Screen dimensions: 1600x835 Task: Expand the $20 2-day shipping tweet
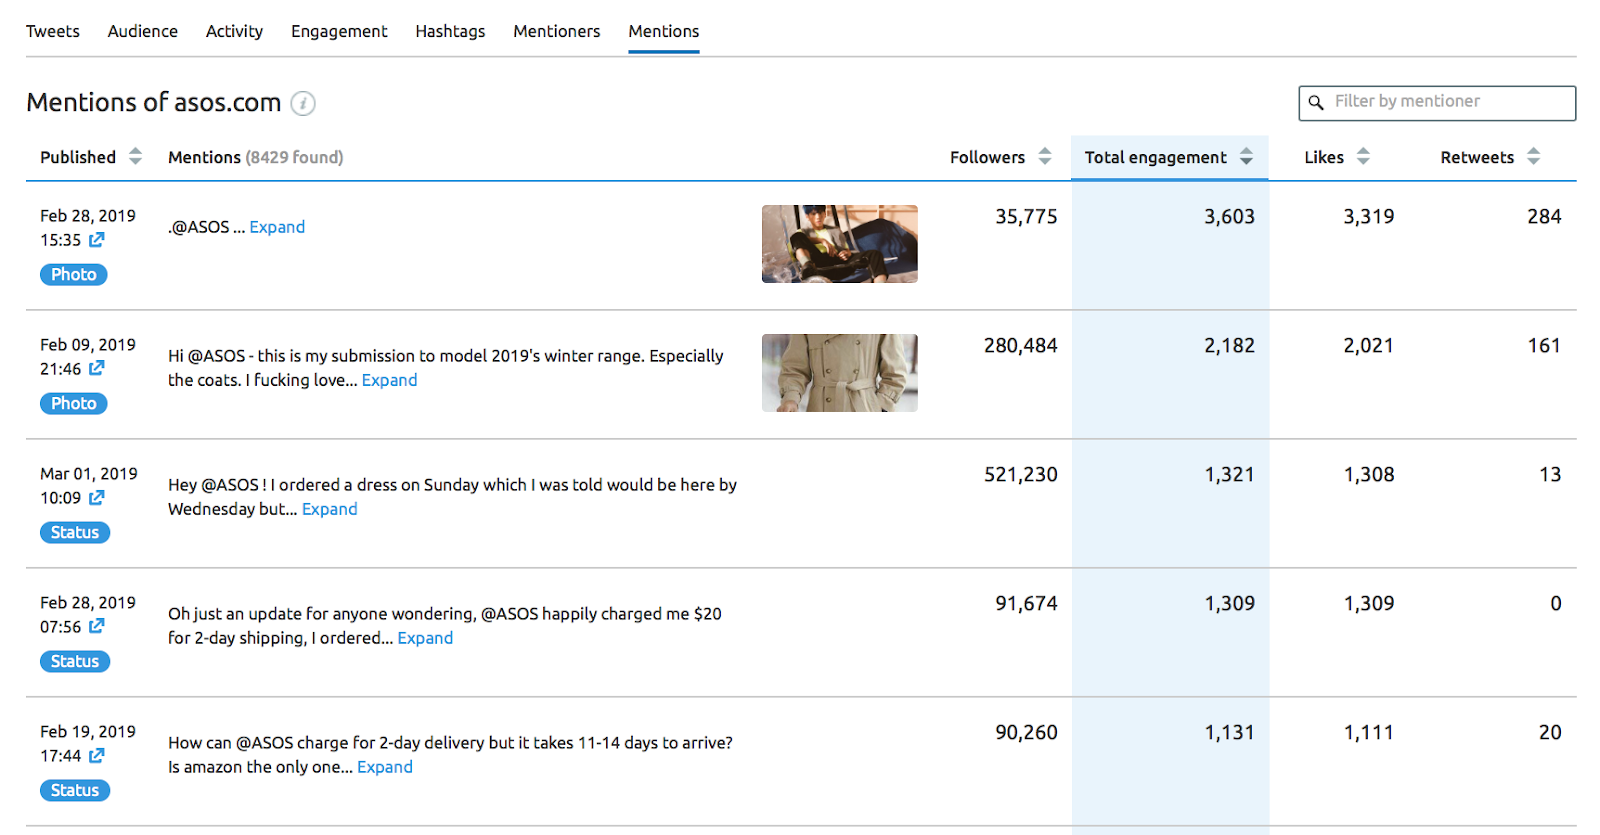point(425,638)
